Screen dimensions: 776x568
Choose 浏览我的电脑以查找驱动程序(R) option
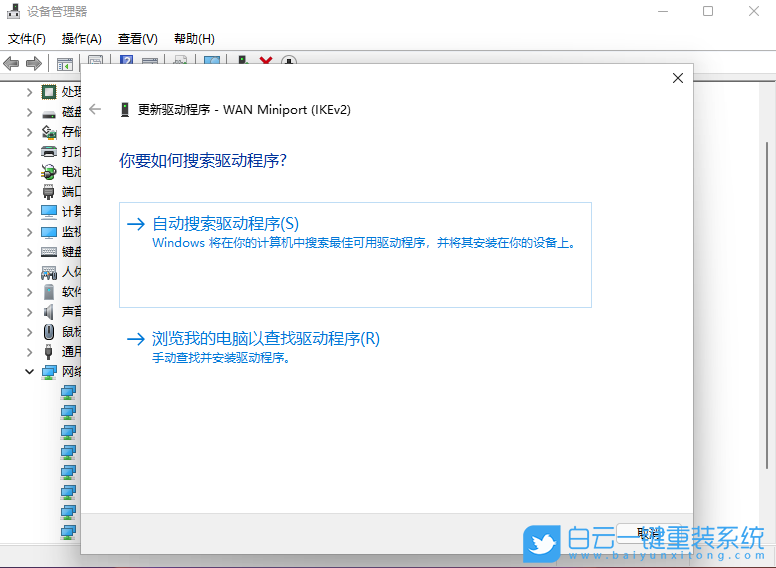pyautogui.click(x=265, y=338)
